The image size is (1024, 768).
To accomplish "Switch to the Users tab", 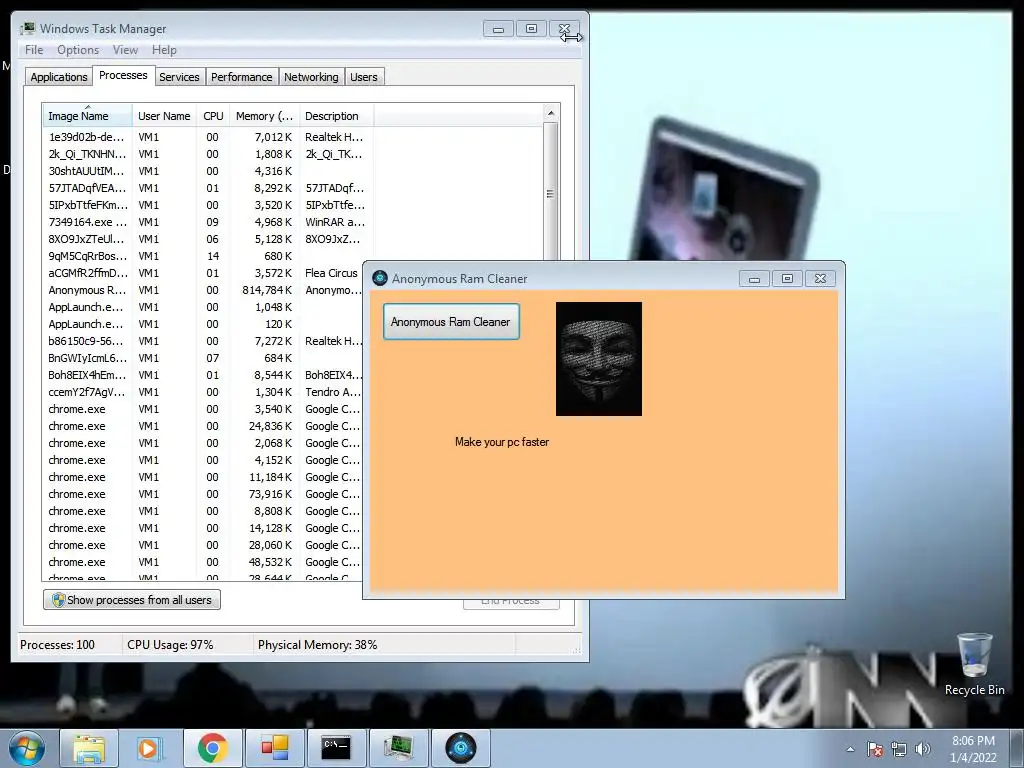I will [x=364, y=77].
